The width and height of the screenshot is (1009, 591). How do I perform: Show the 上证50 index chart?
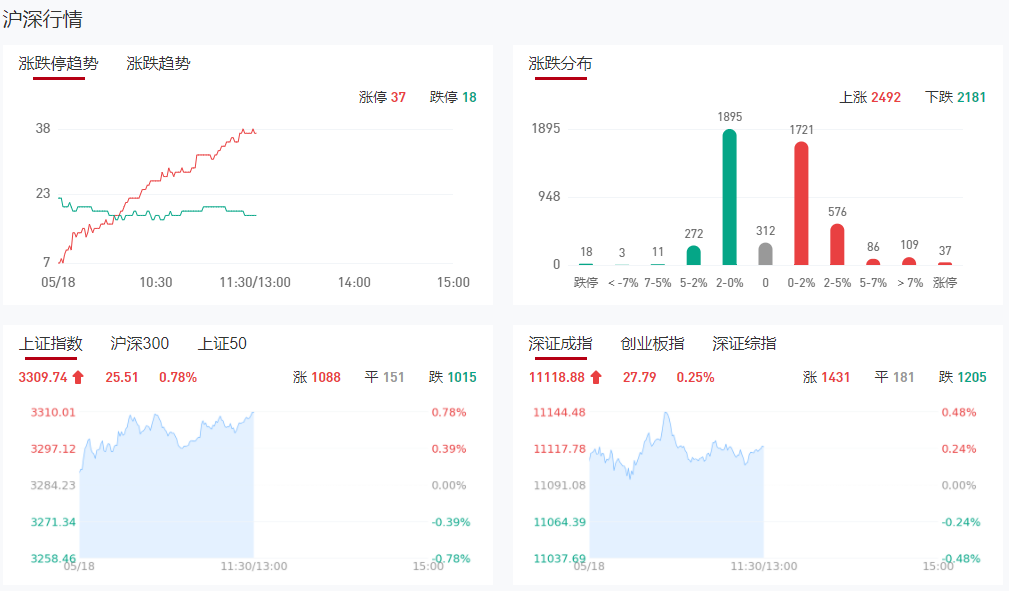[x=222, y=343]
